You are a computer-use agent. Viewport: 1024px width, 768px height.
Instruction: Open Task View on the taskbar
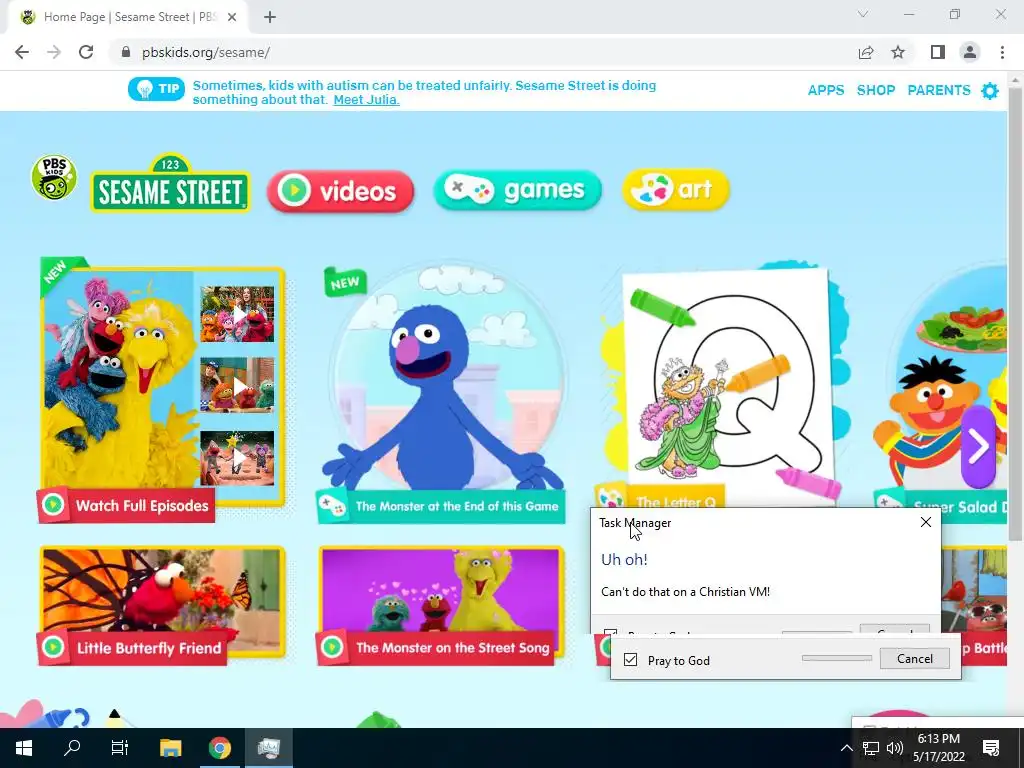pos(120,748)
